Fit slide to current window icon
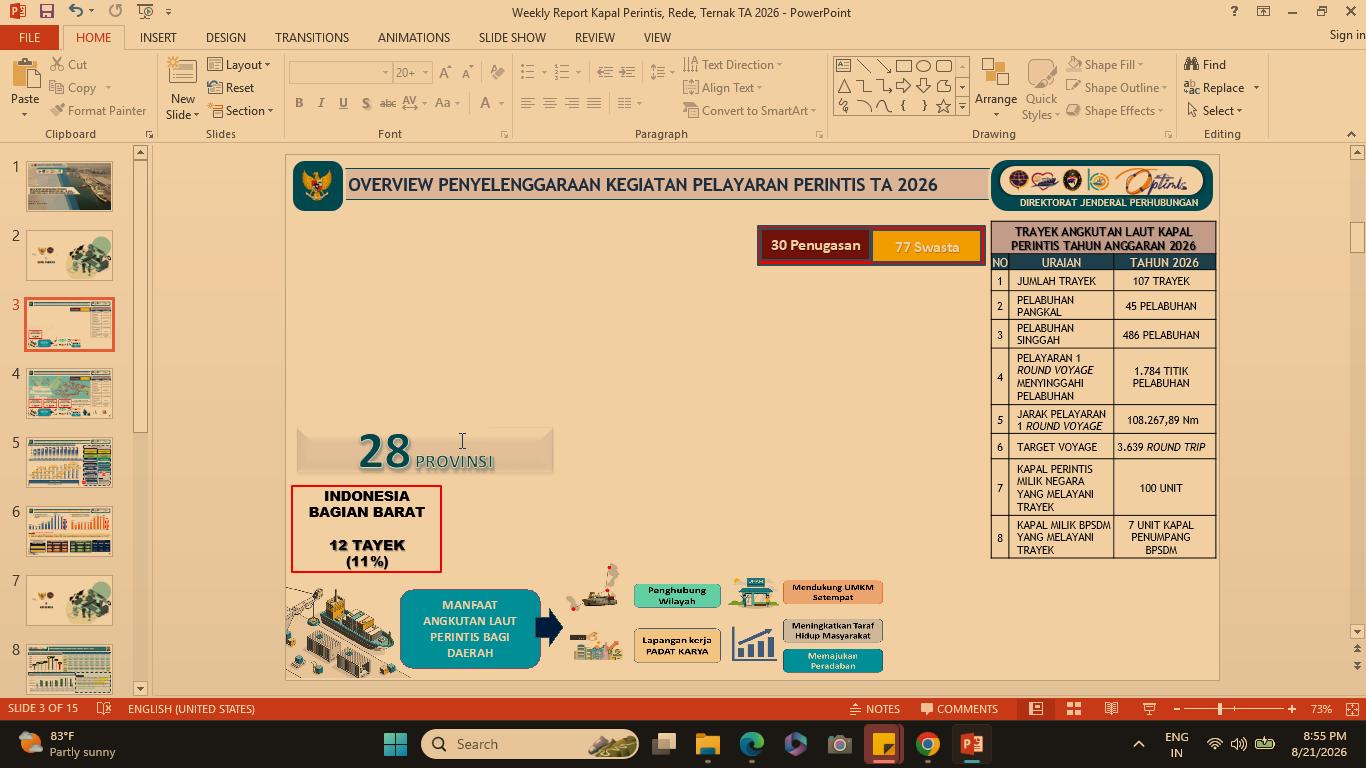 point(1352,709)
